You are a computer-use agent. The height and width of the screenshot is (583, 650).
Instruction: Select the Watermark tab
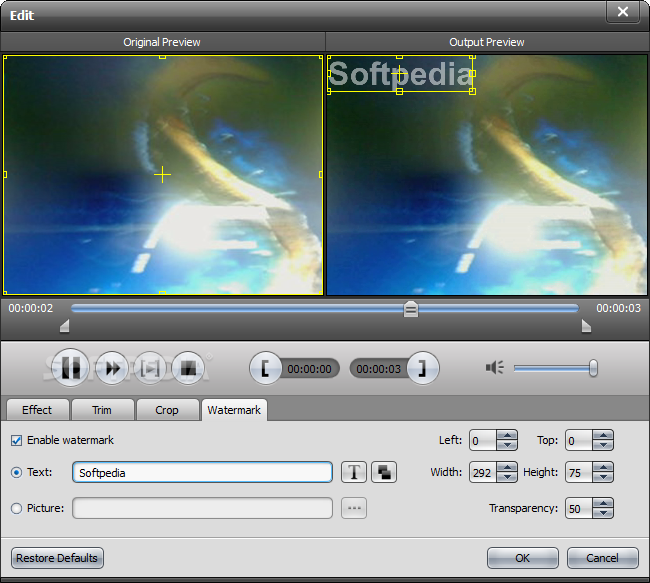pyautogui.click(x=234, y=410)
